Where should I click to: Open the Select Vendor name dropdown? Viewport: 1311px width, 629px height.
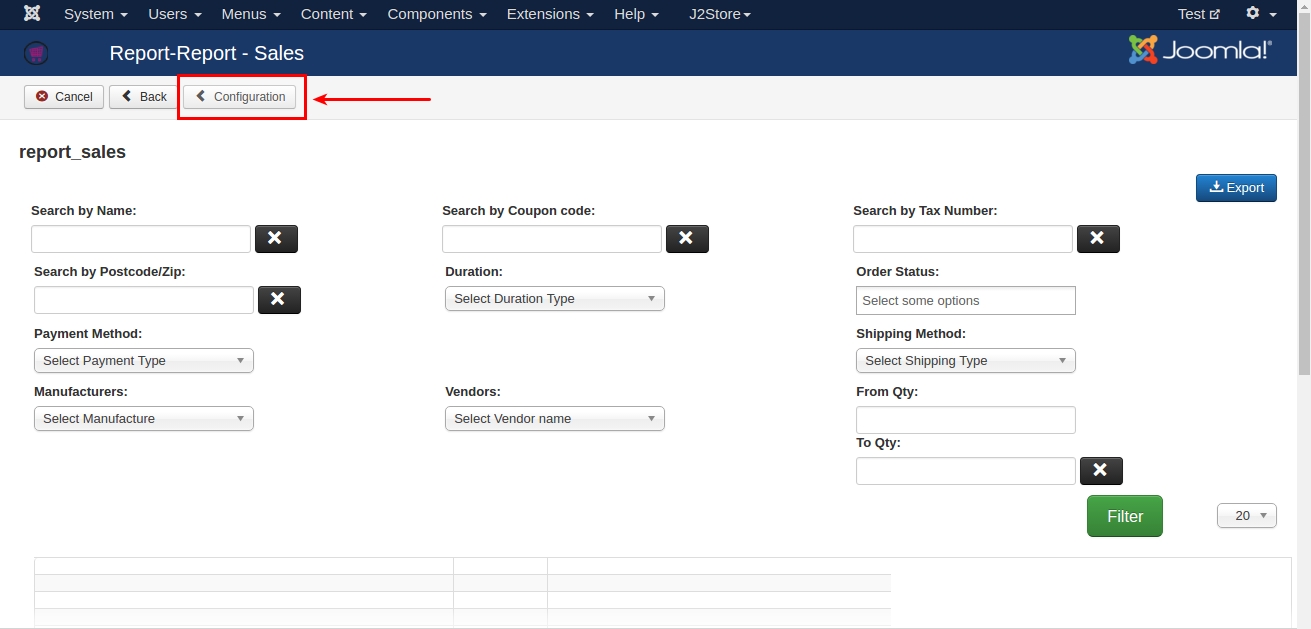pyautogui.click(x=554, y=419)
